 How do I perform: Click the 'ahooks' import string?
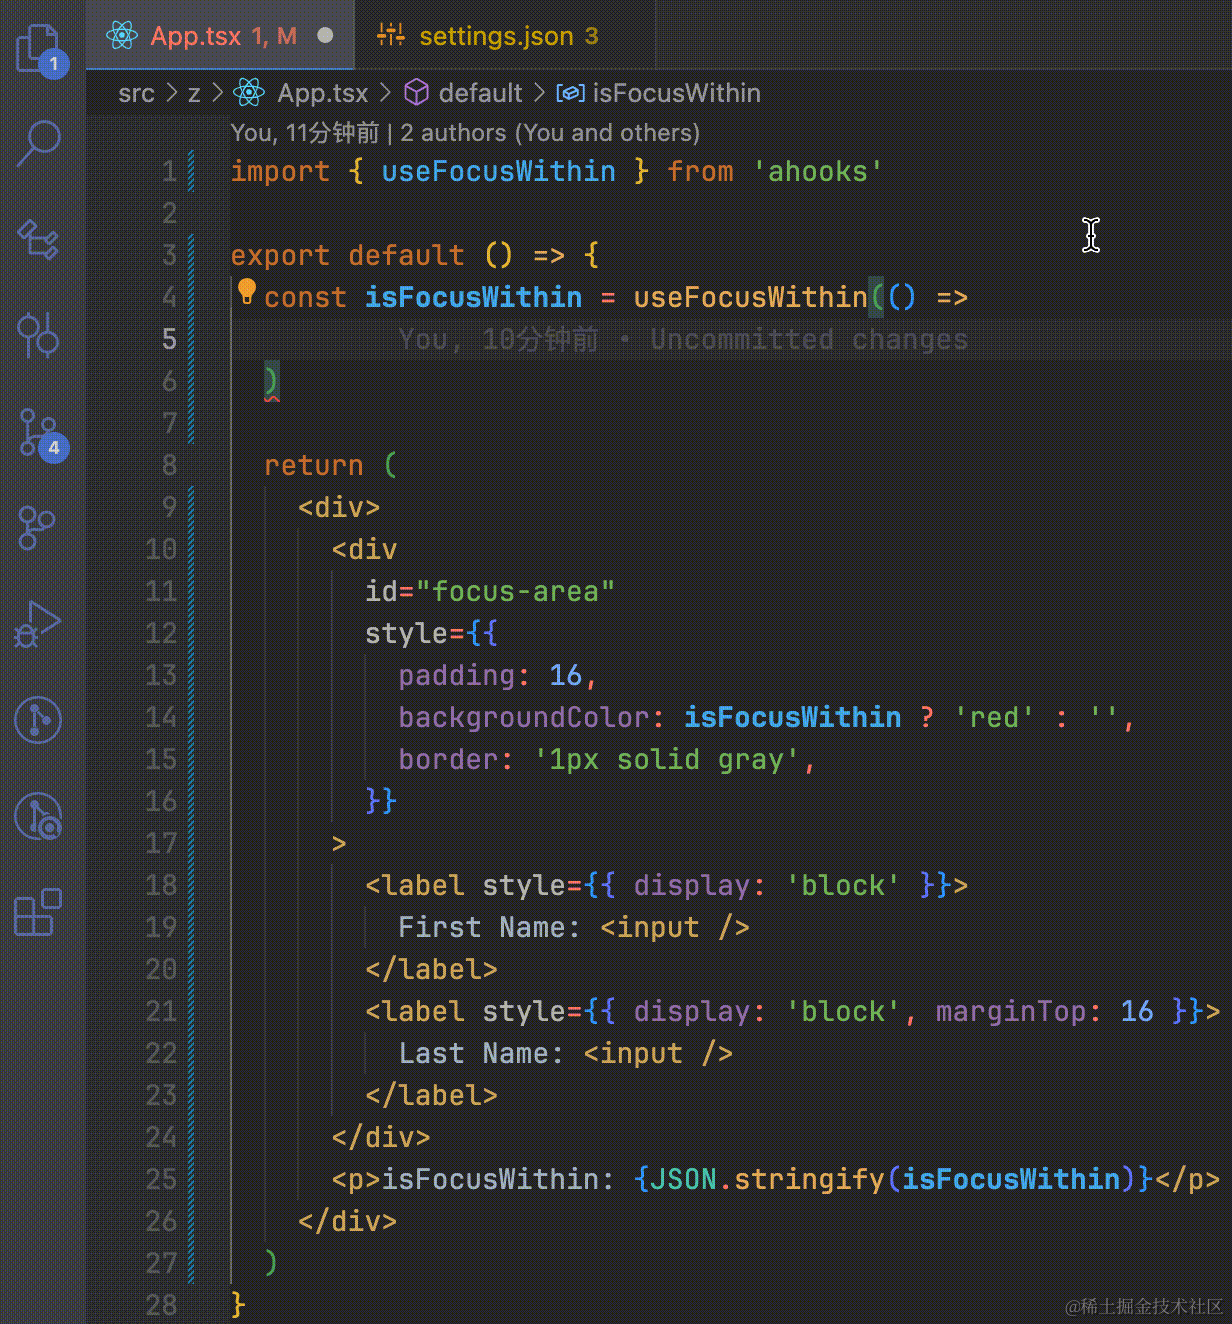[818, 171]
